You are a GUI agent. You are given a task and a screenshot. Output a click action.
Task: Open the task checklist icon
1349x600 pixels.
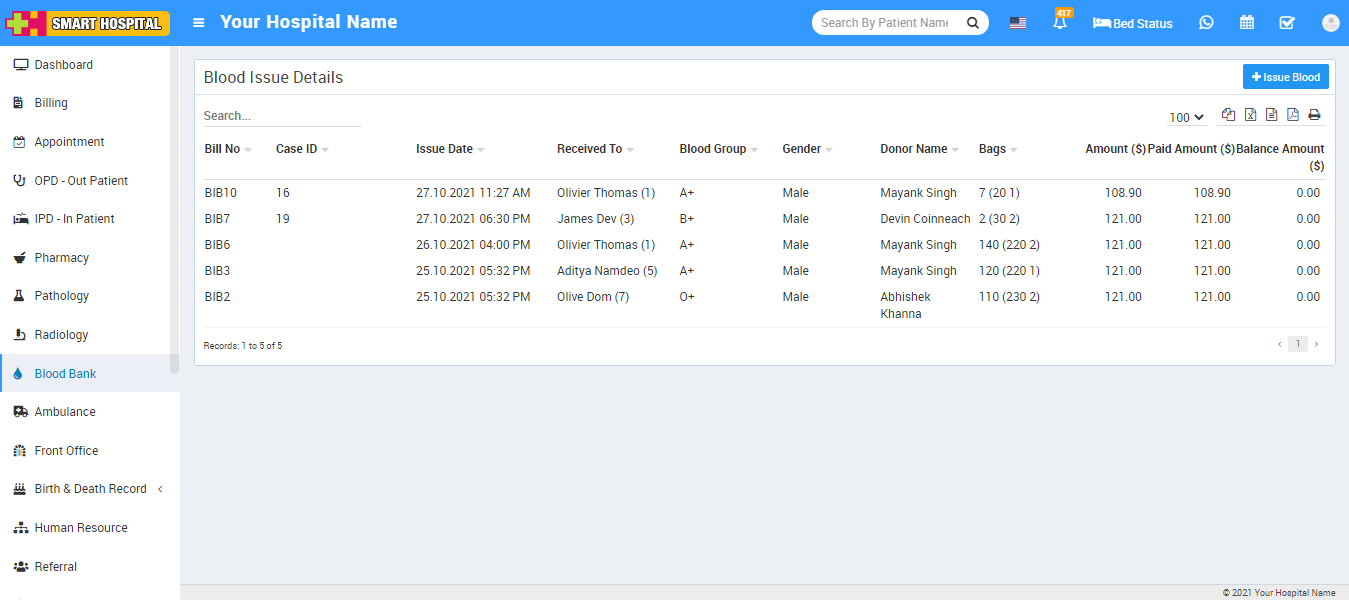pos(1287,23)
